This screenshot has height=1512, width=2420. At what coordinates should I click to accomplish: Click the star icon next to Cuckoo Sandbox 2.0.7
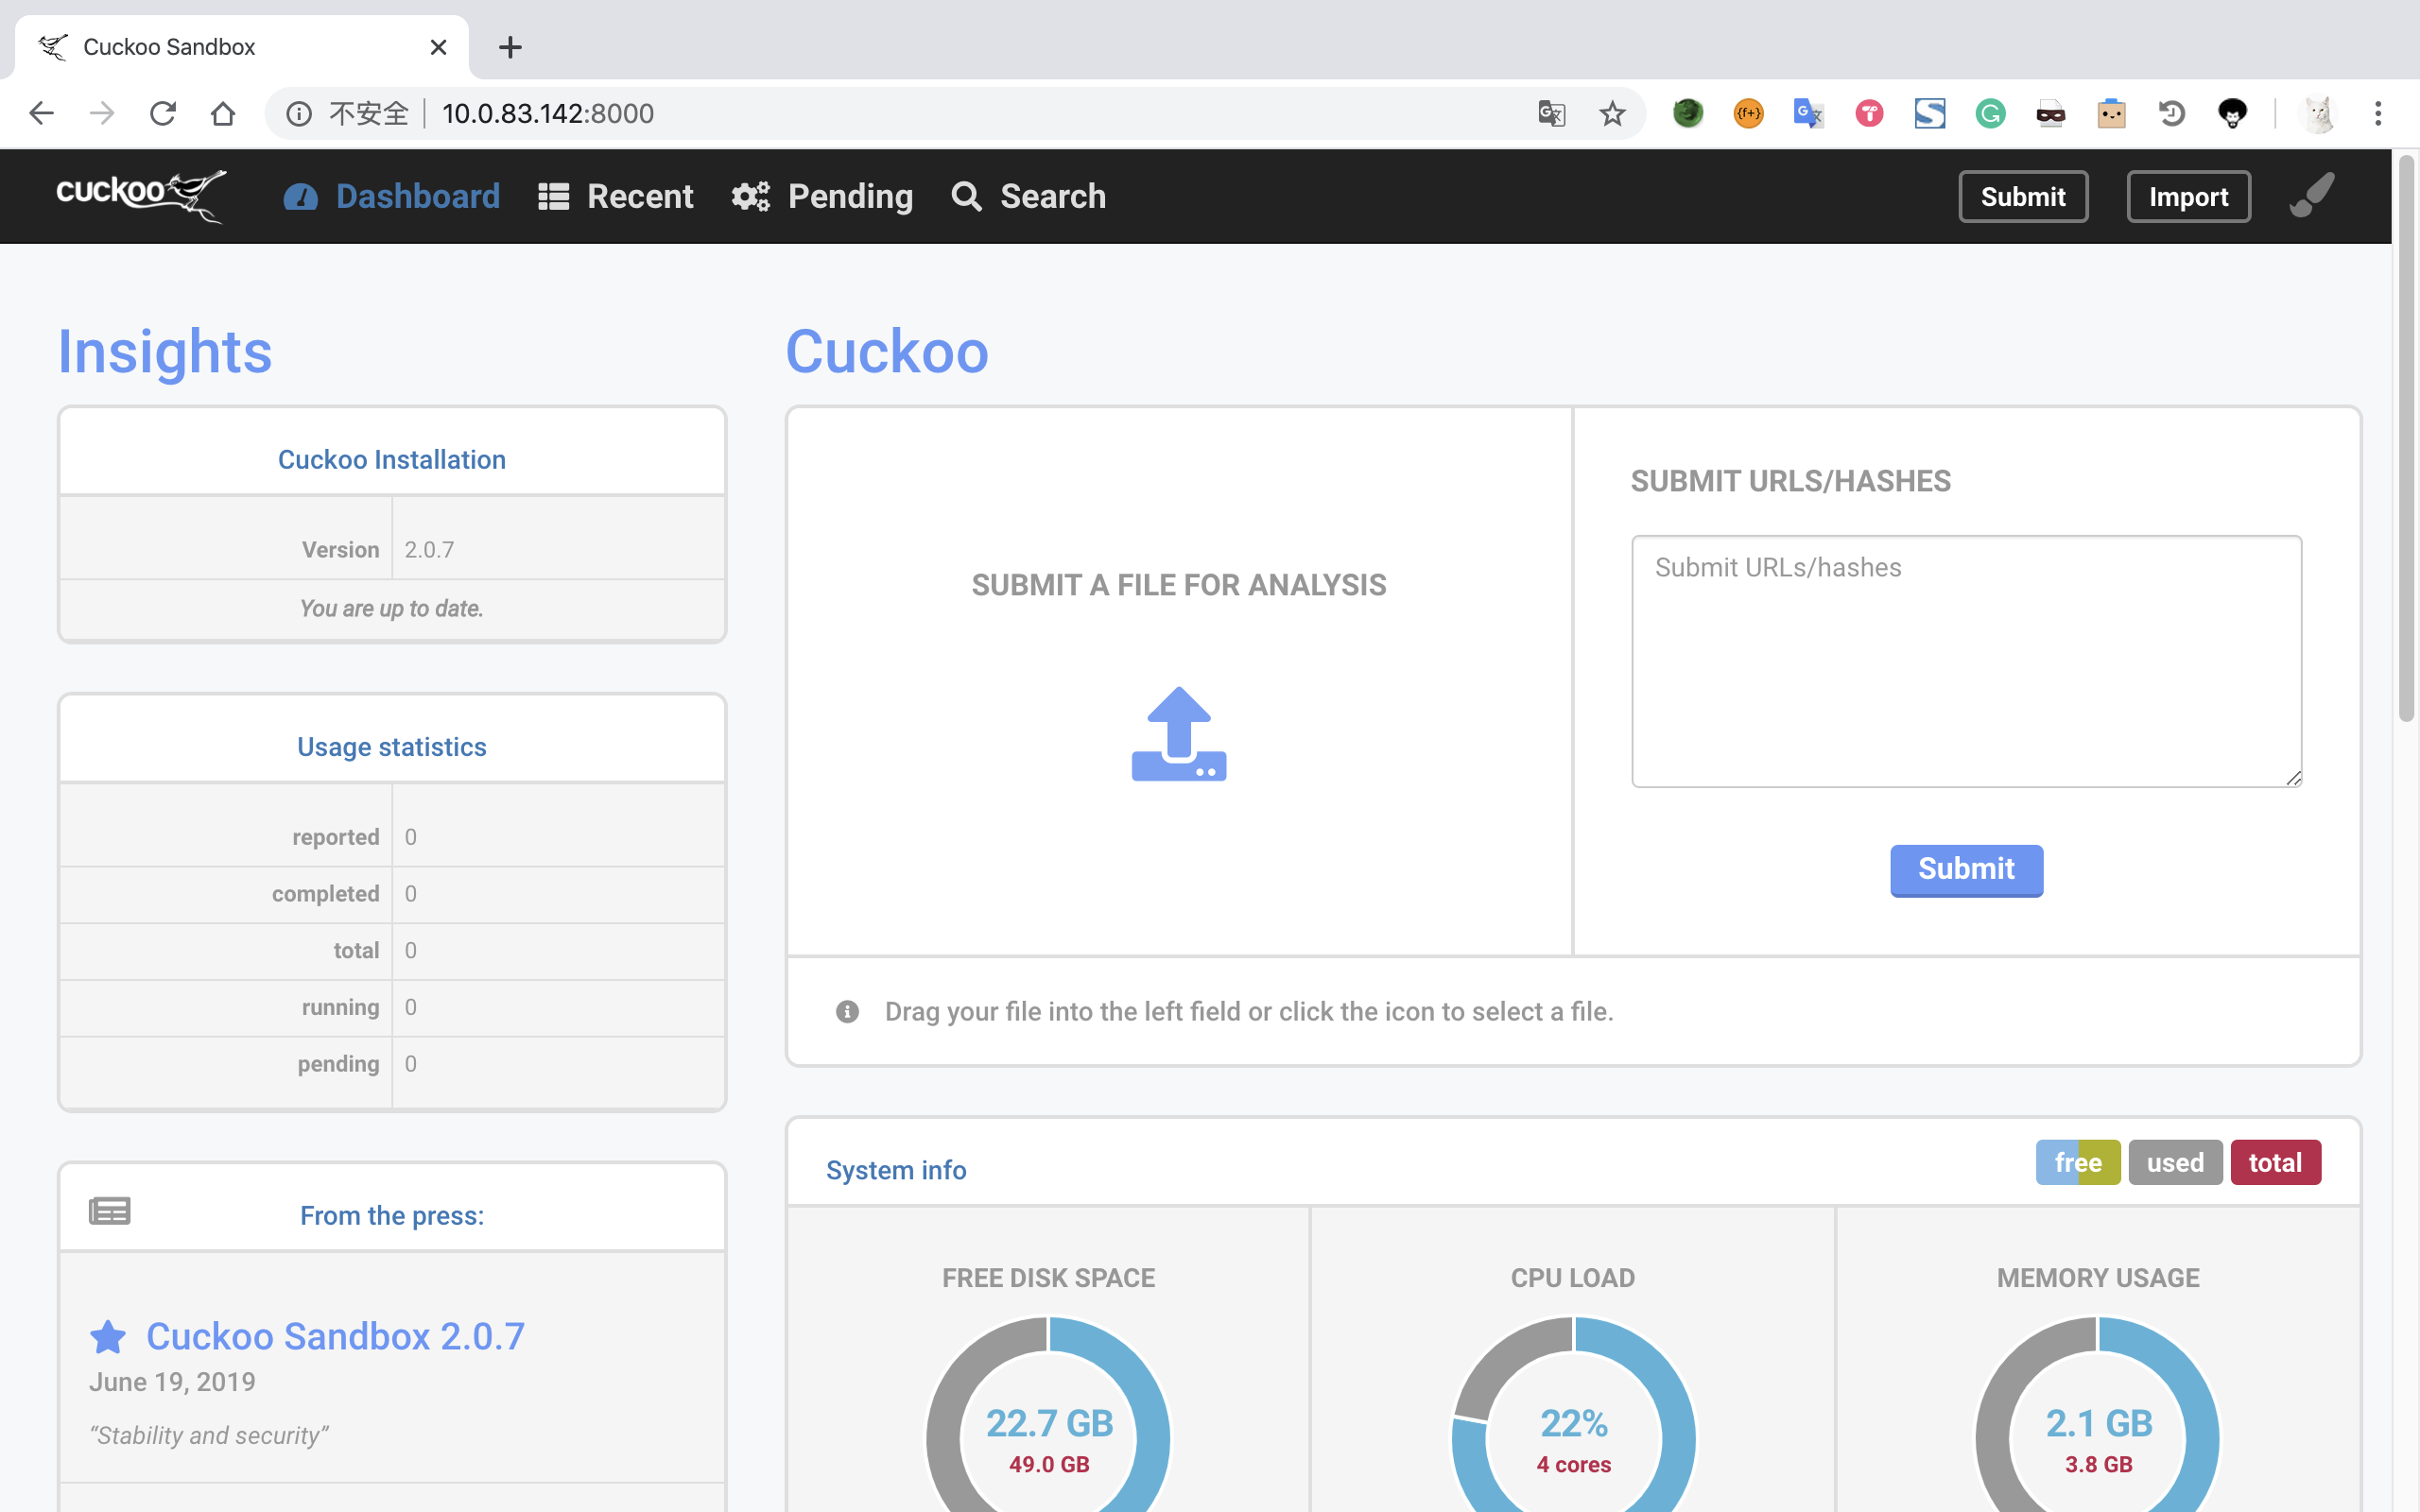point(108,1337)
